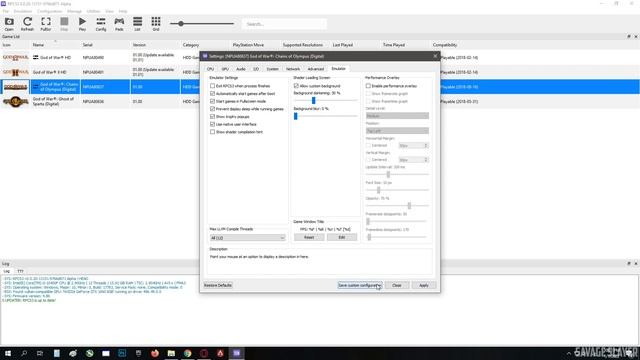Screen dimensions: 640x360
Task: Click RPCS3 taskbar icon
Action: click(x=237, y=353)
